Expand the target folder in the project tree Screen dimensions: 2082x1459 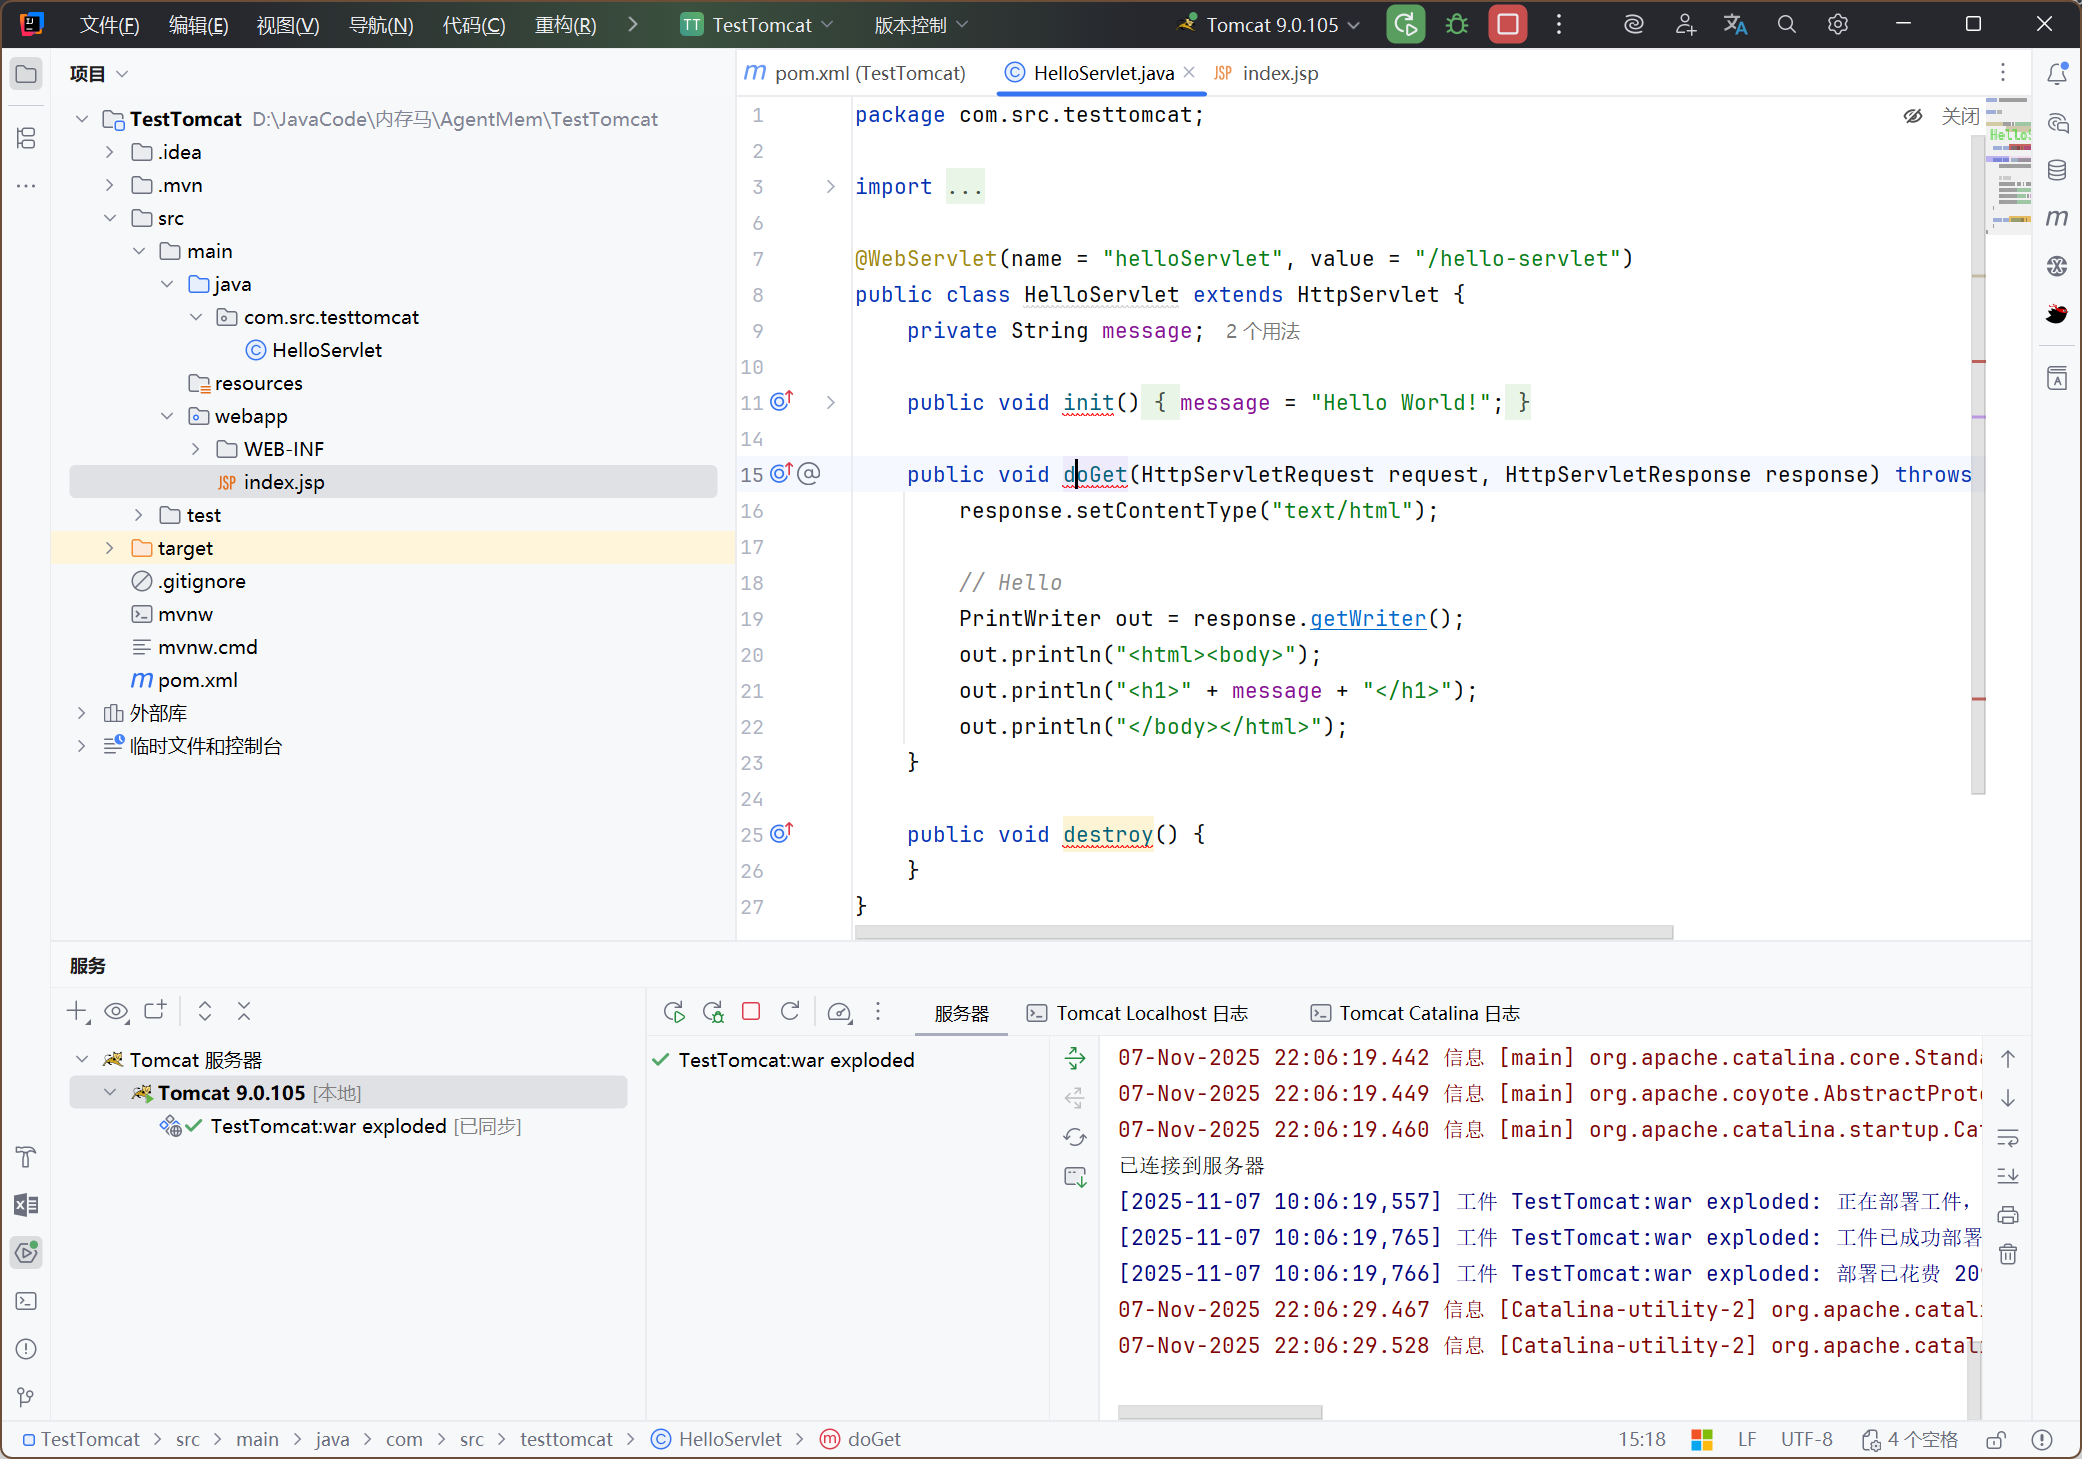[110, 548]
